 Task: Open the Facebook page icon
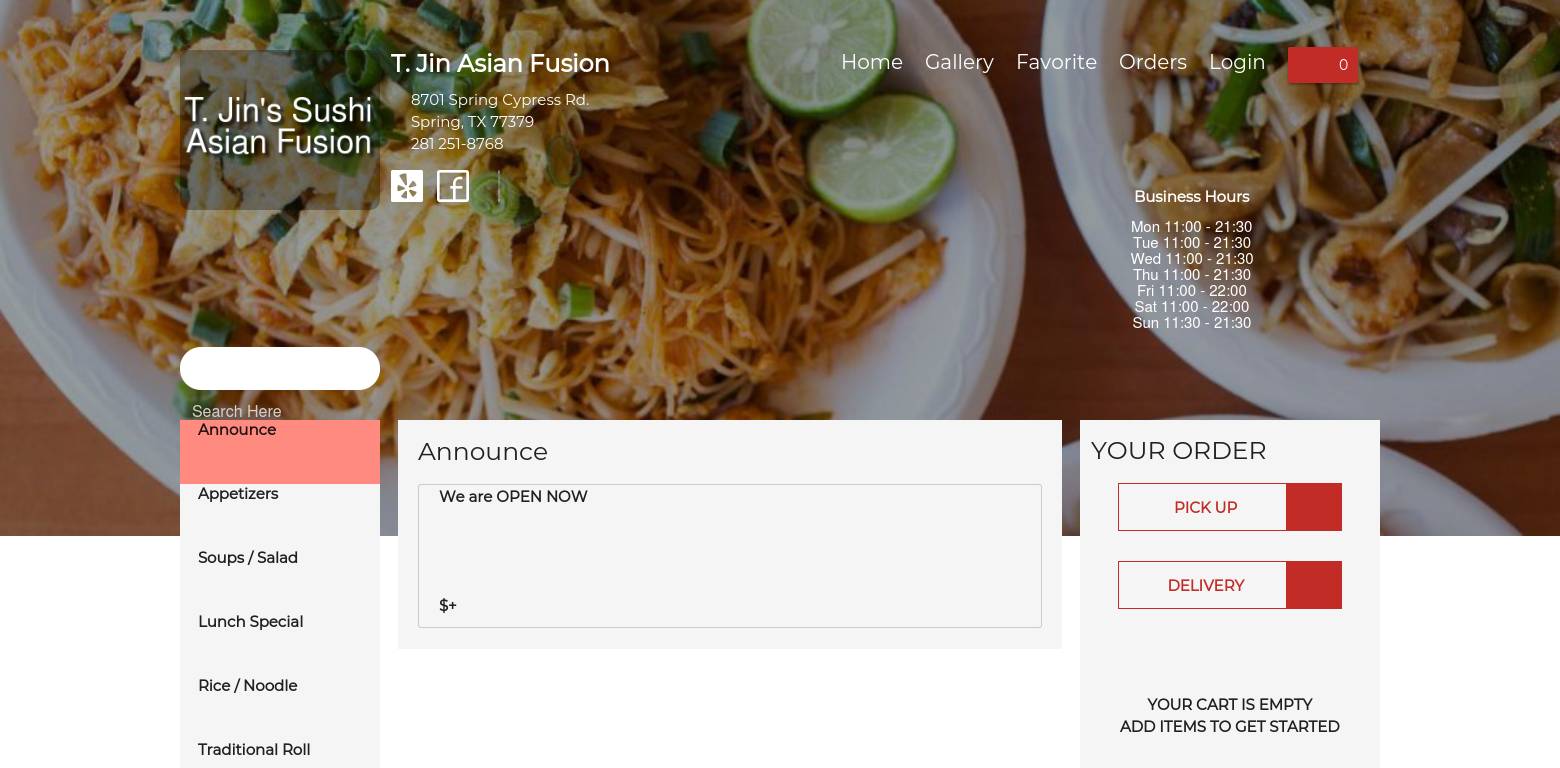[x=453, y=186]
